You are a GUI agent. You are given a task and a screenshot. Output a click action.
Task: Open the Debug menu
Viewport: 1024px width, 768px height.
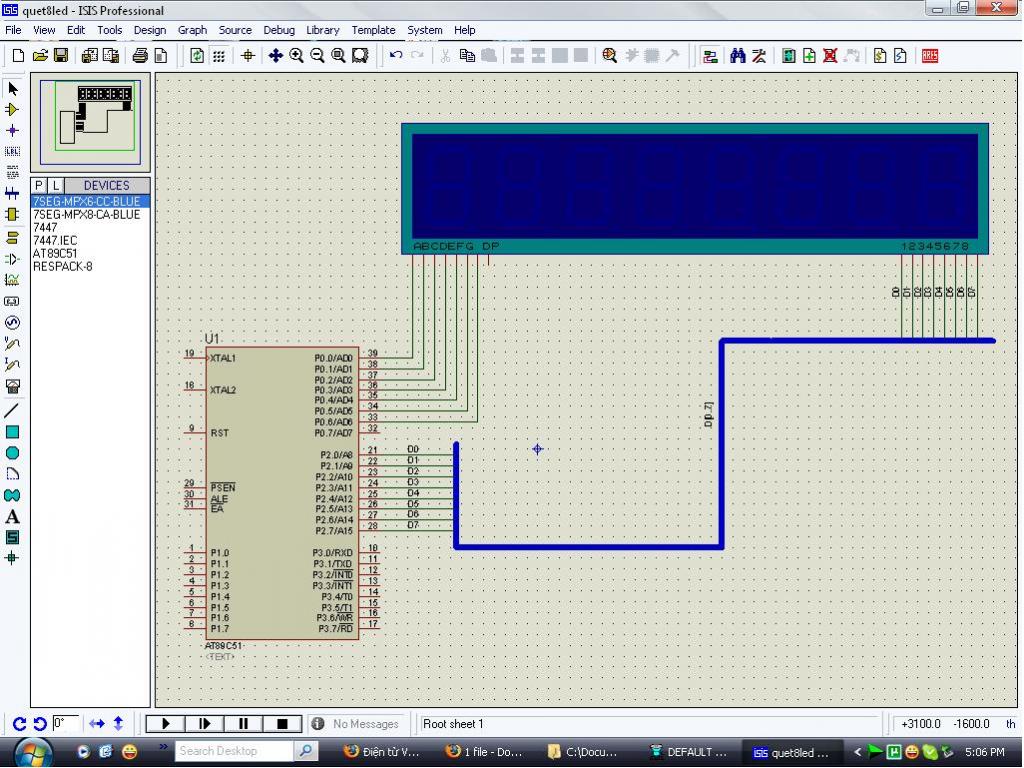click(x=279, y=30)
